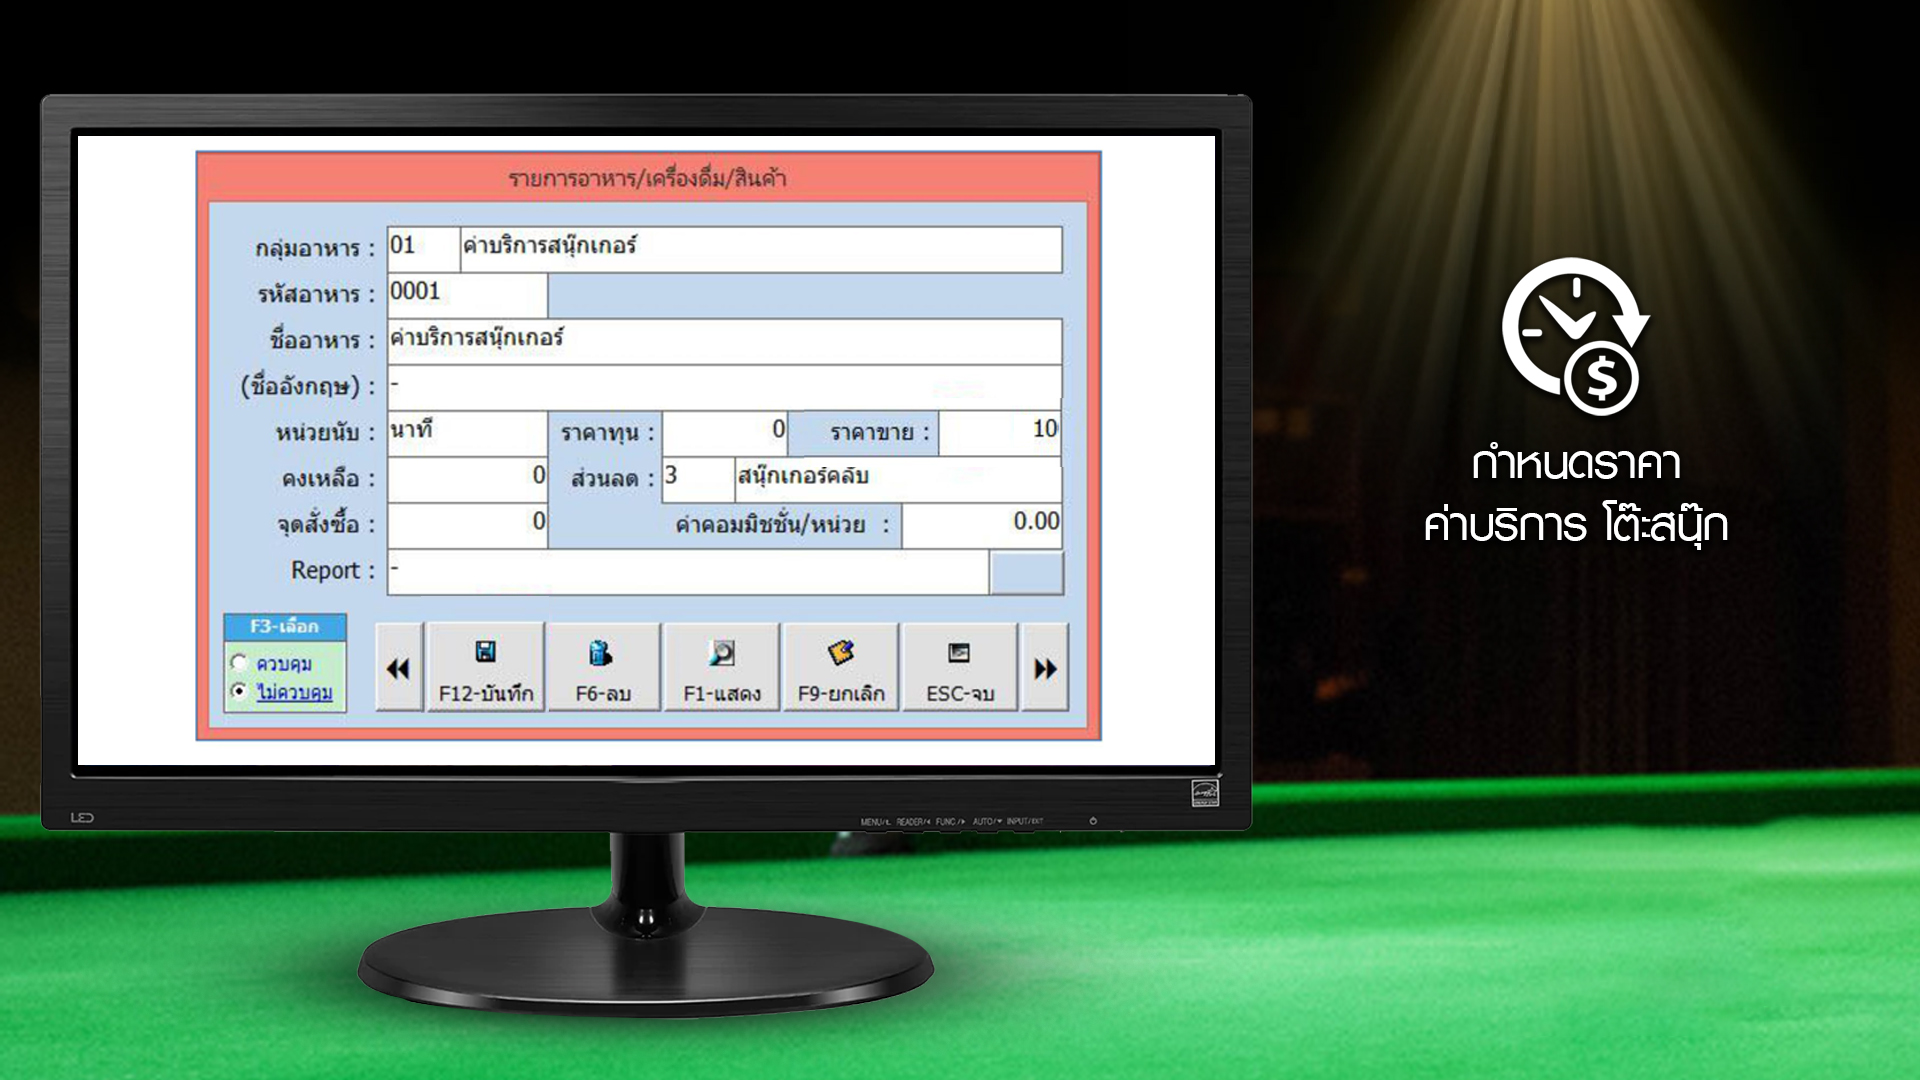Go to next record with double-right arrow
The image size is (1920, 1080).
click(1045, 668)
